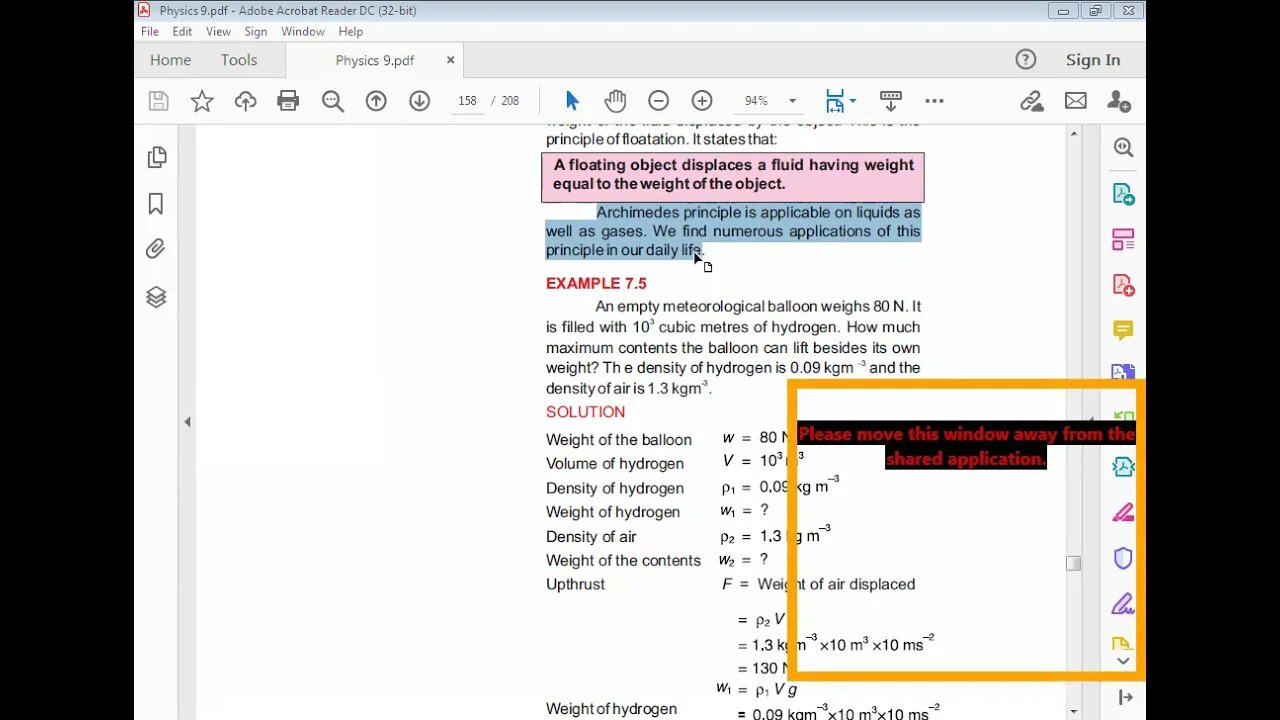Print the document using the printer icon
Image resolution: width=1280 pixels, height=720 pixels.
[x=288, y=101]
